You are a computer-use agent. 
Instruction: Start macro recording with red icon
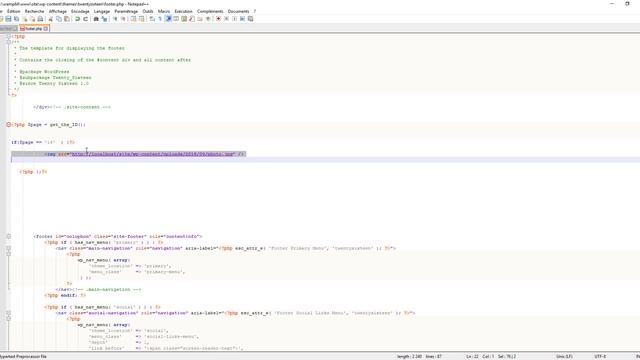click(218, 19)
